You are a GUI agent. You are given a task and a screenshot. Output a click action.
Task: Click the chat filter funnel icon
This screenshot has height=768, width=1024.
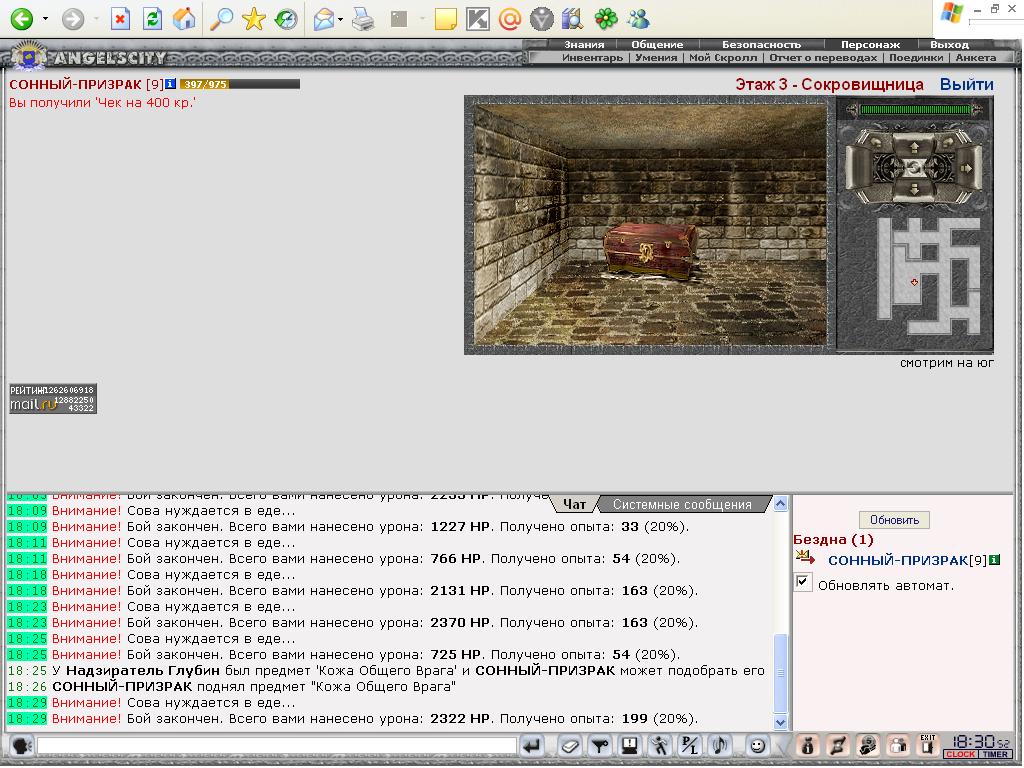tap(599, 745)
